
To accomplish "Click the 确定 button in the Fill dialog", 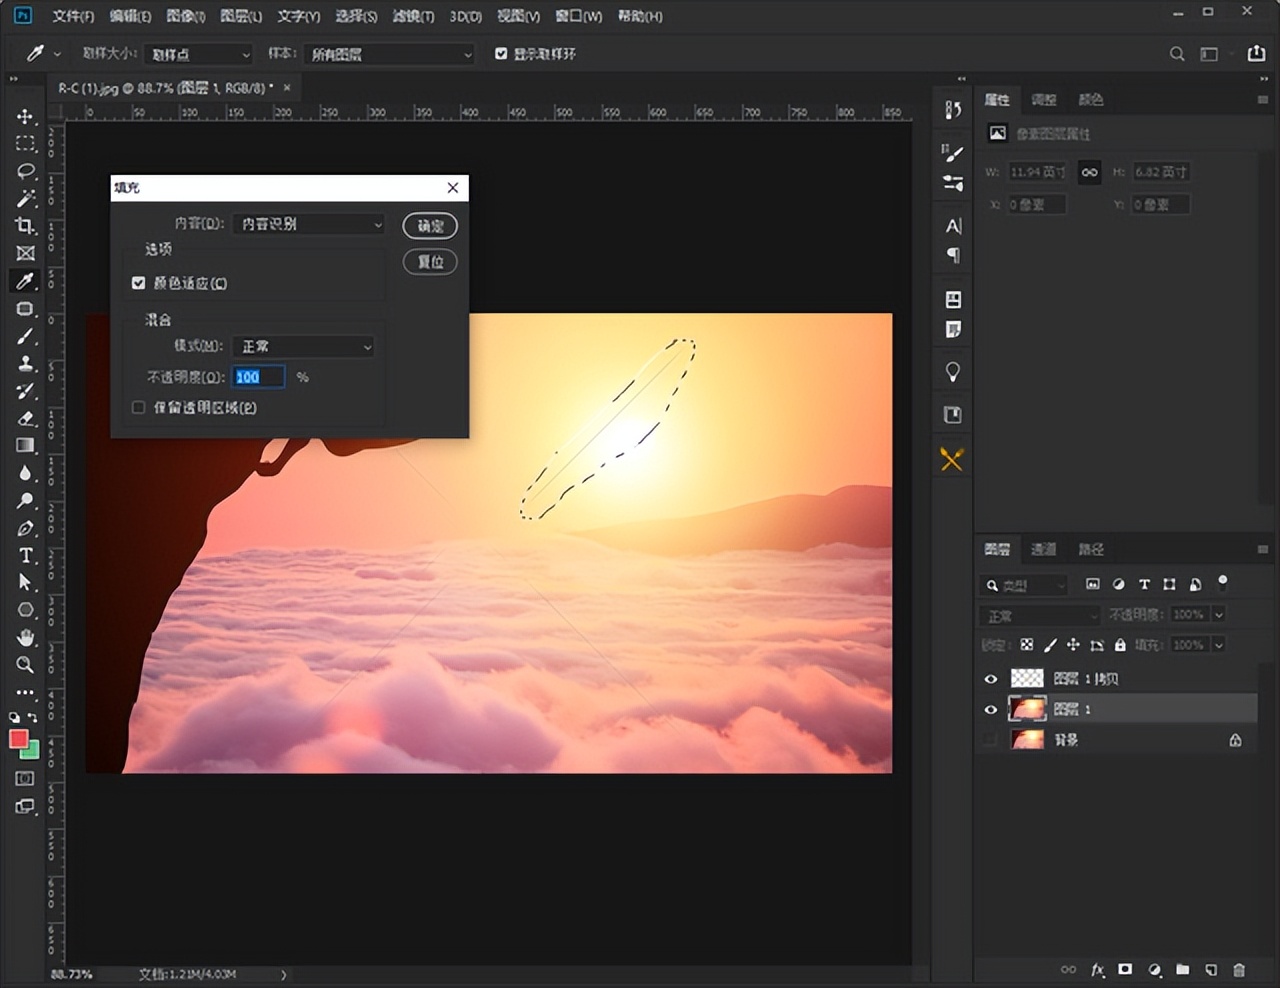I will point(430,226).
